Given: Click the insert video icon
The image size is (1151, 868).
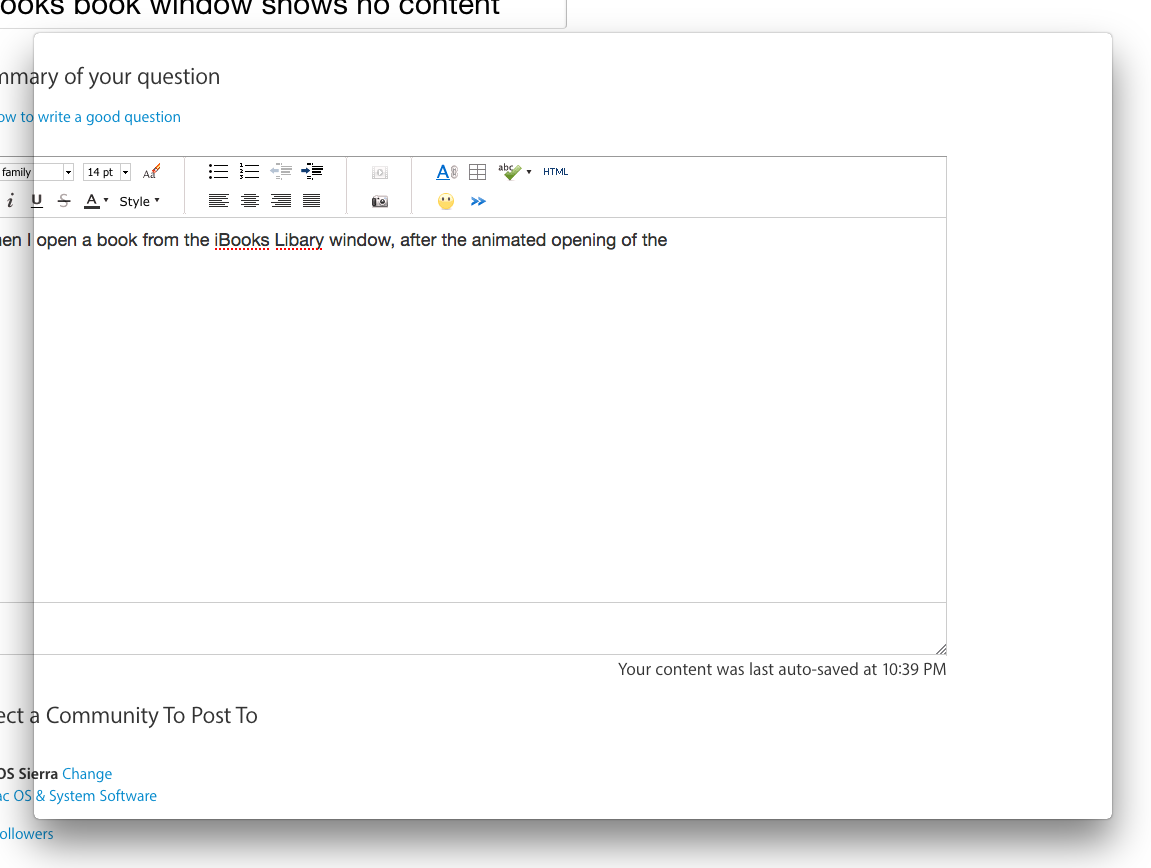Looking at the screenshot, I should coord(380,173).
